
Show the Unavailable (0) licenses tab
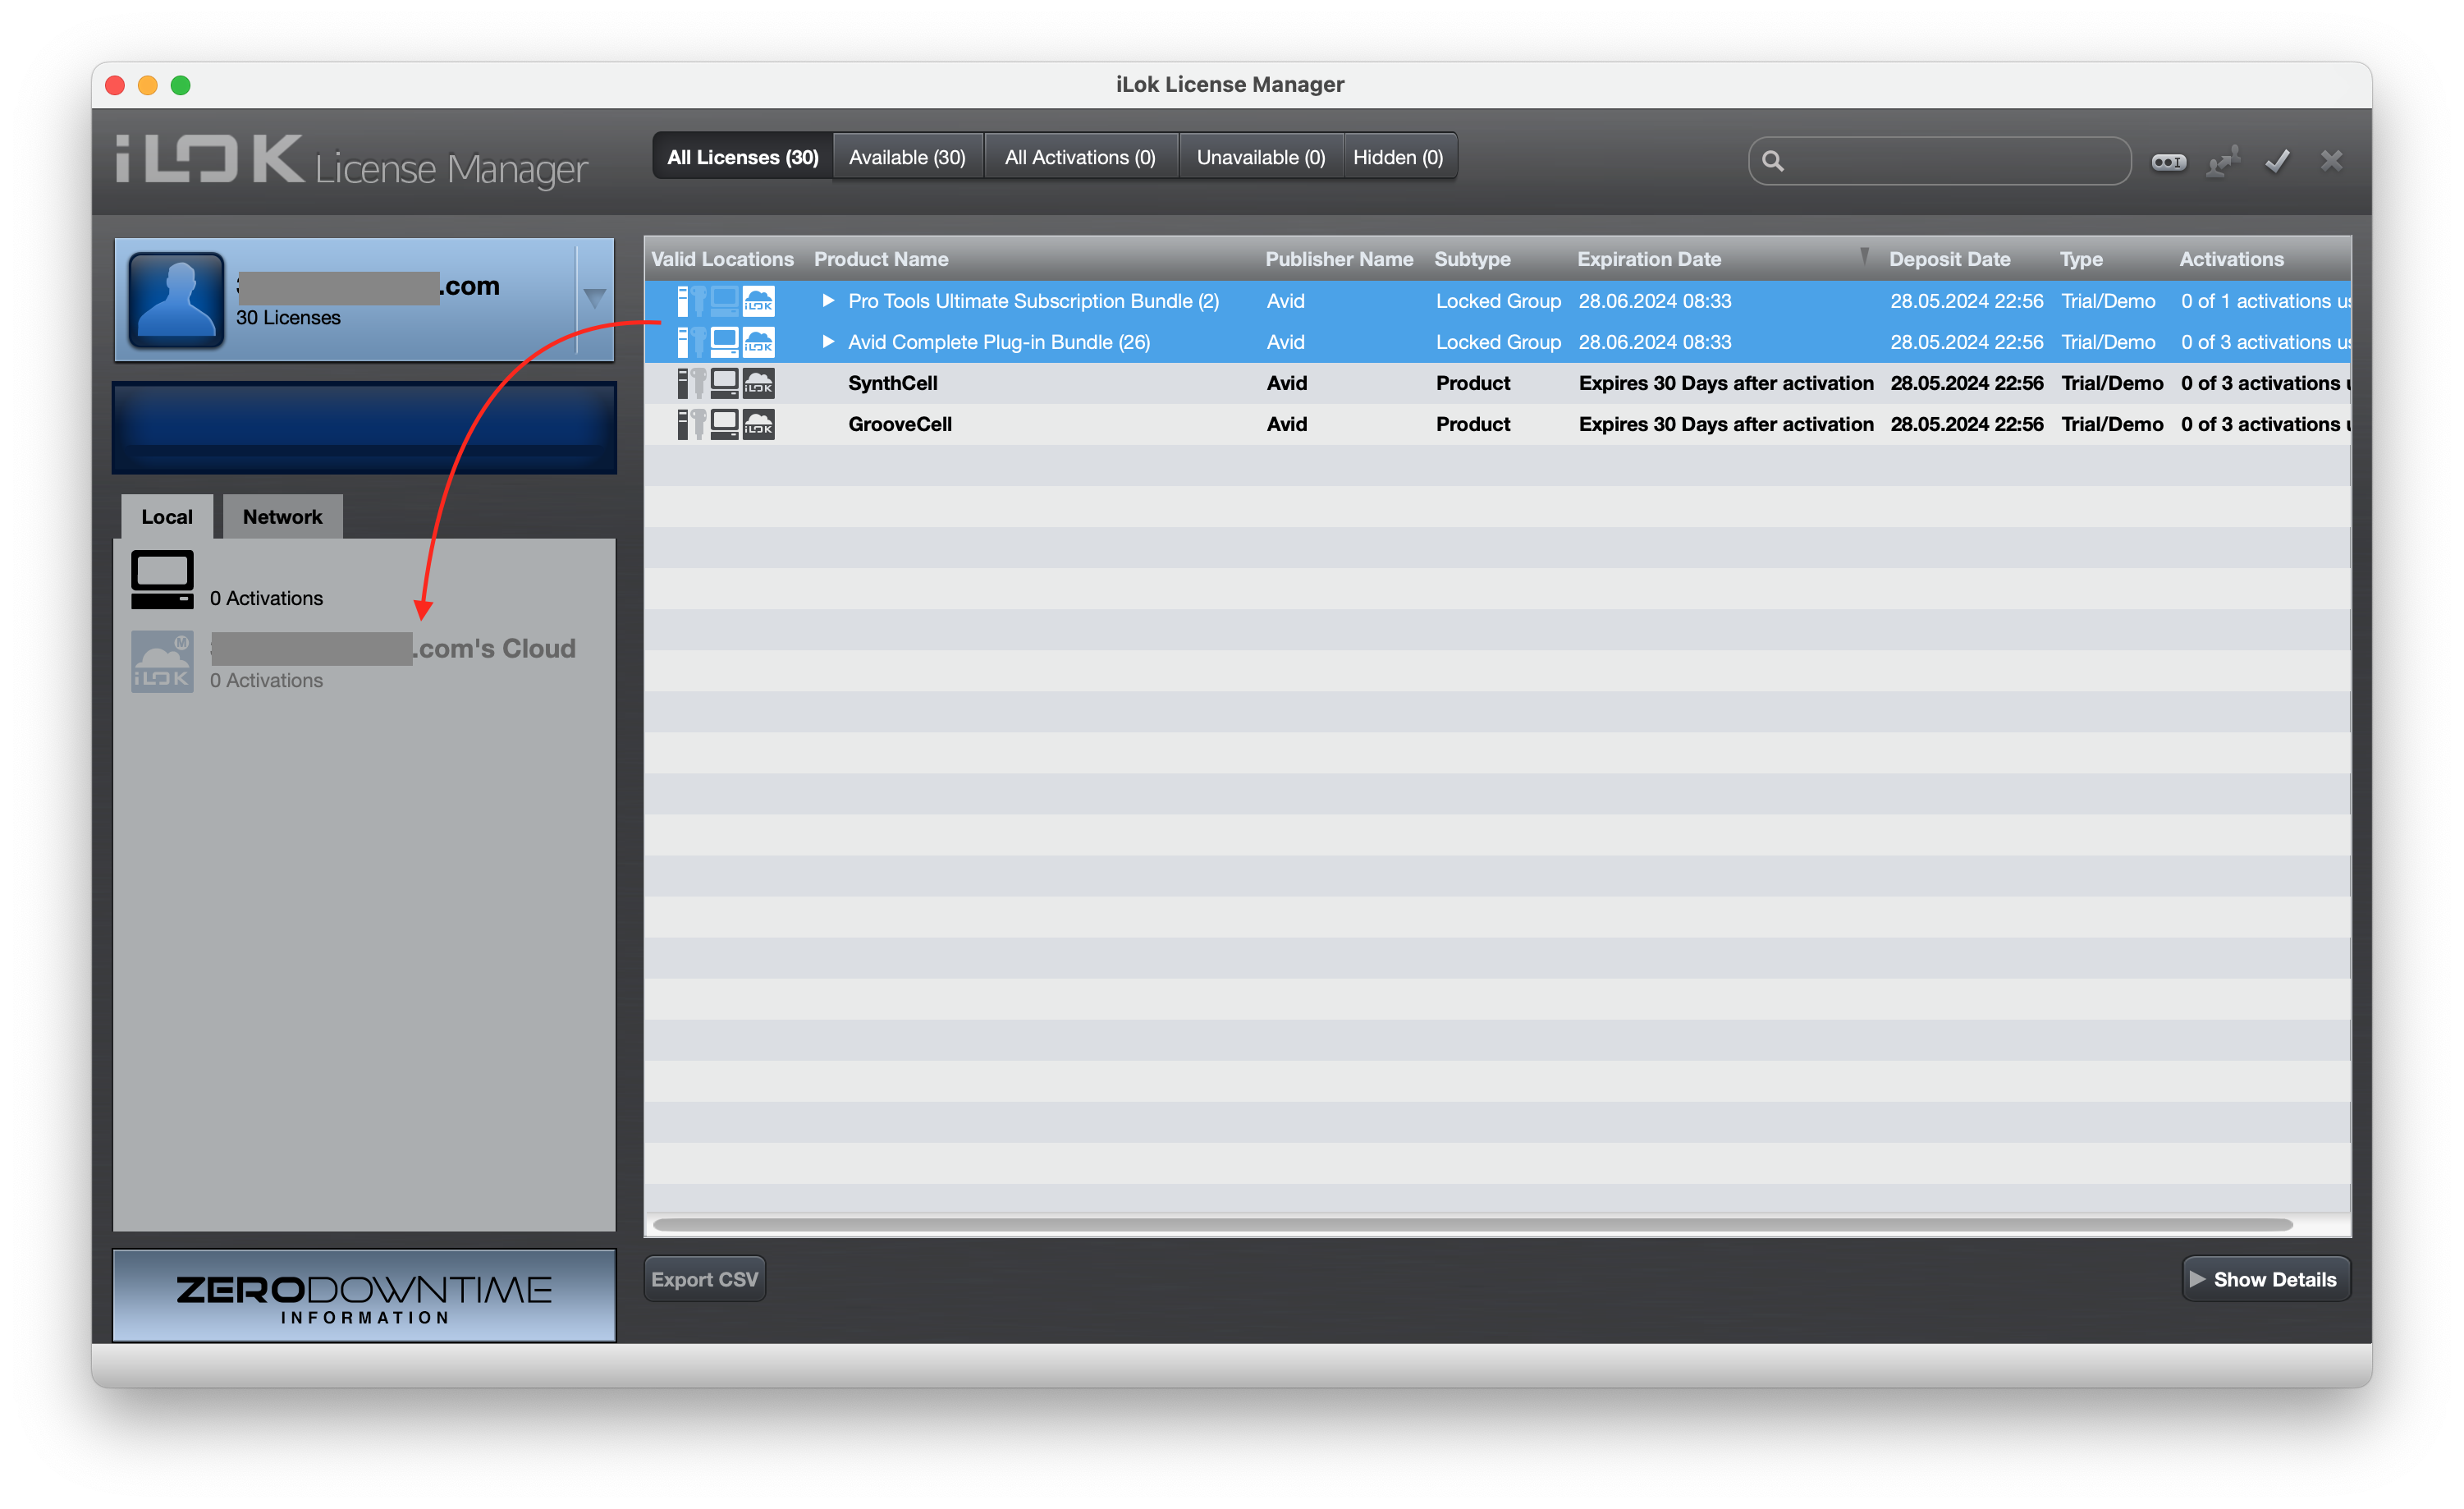pos(1260,157)
